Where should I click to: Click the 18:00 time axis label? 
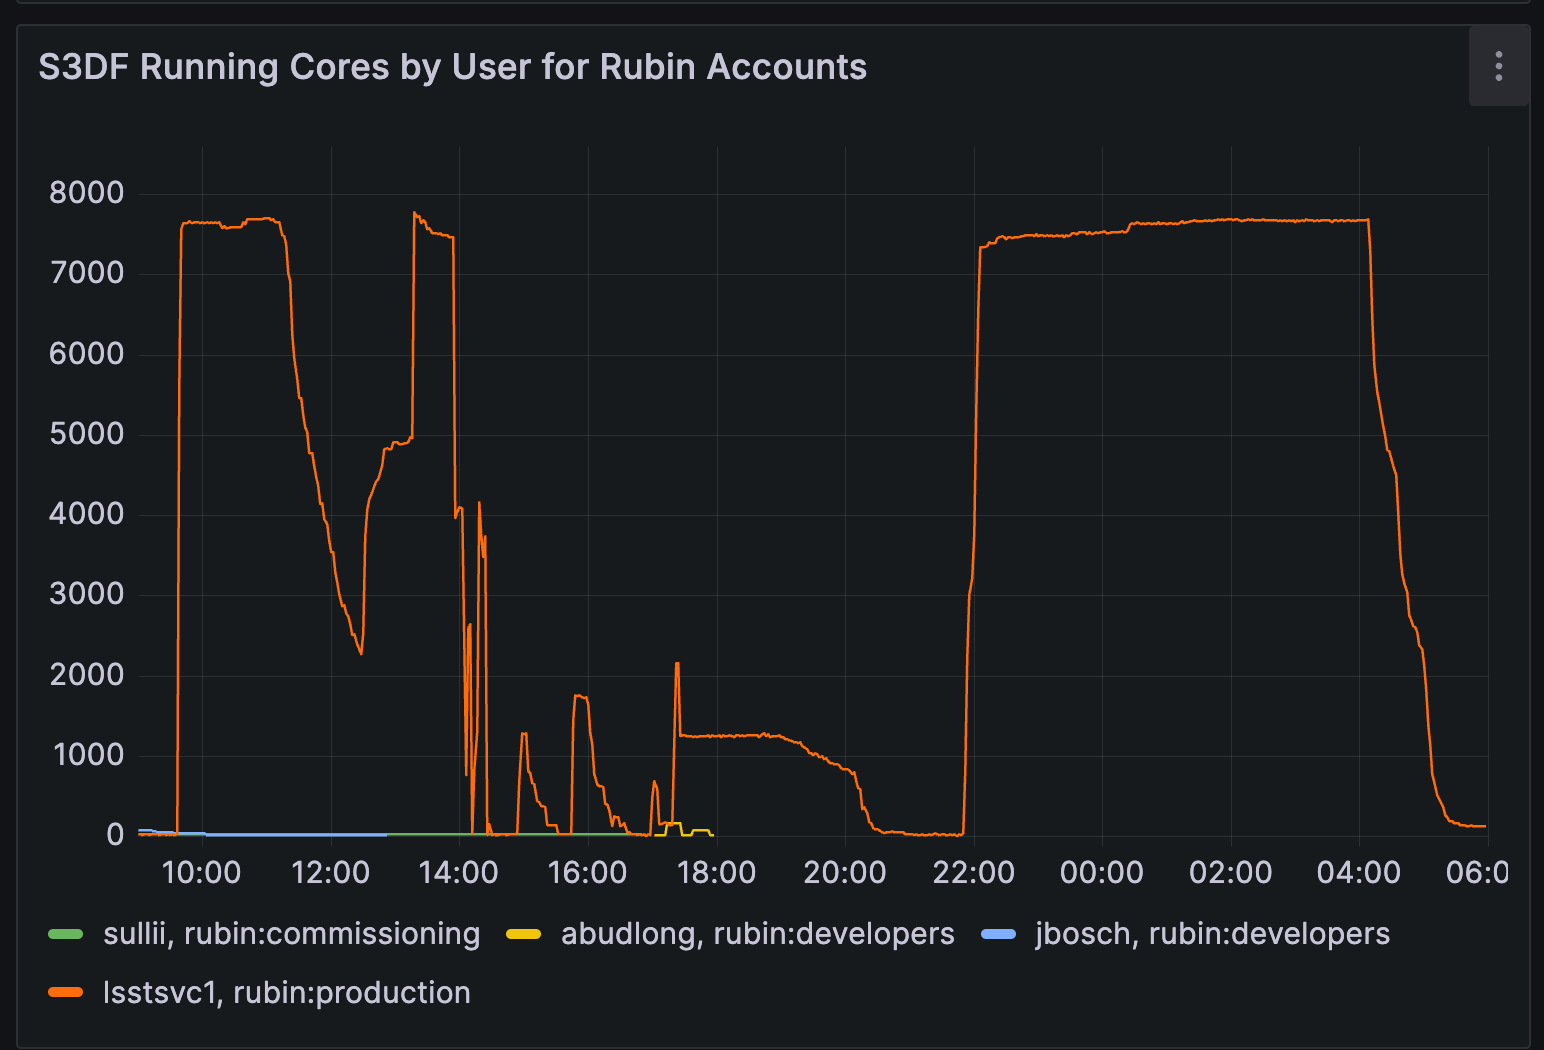716,873
